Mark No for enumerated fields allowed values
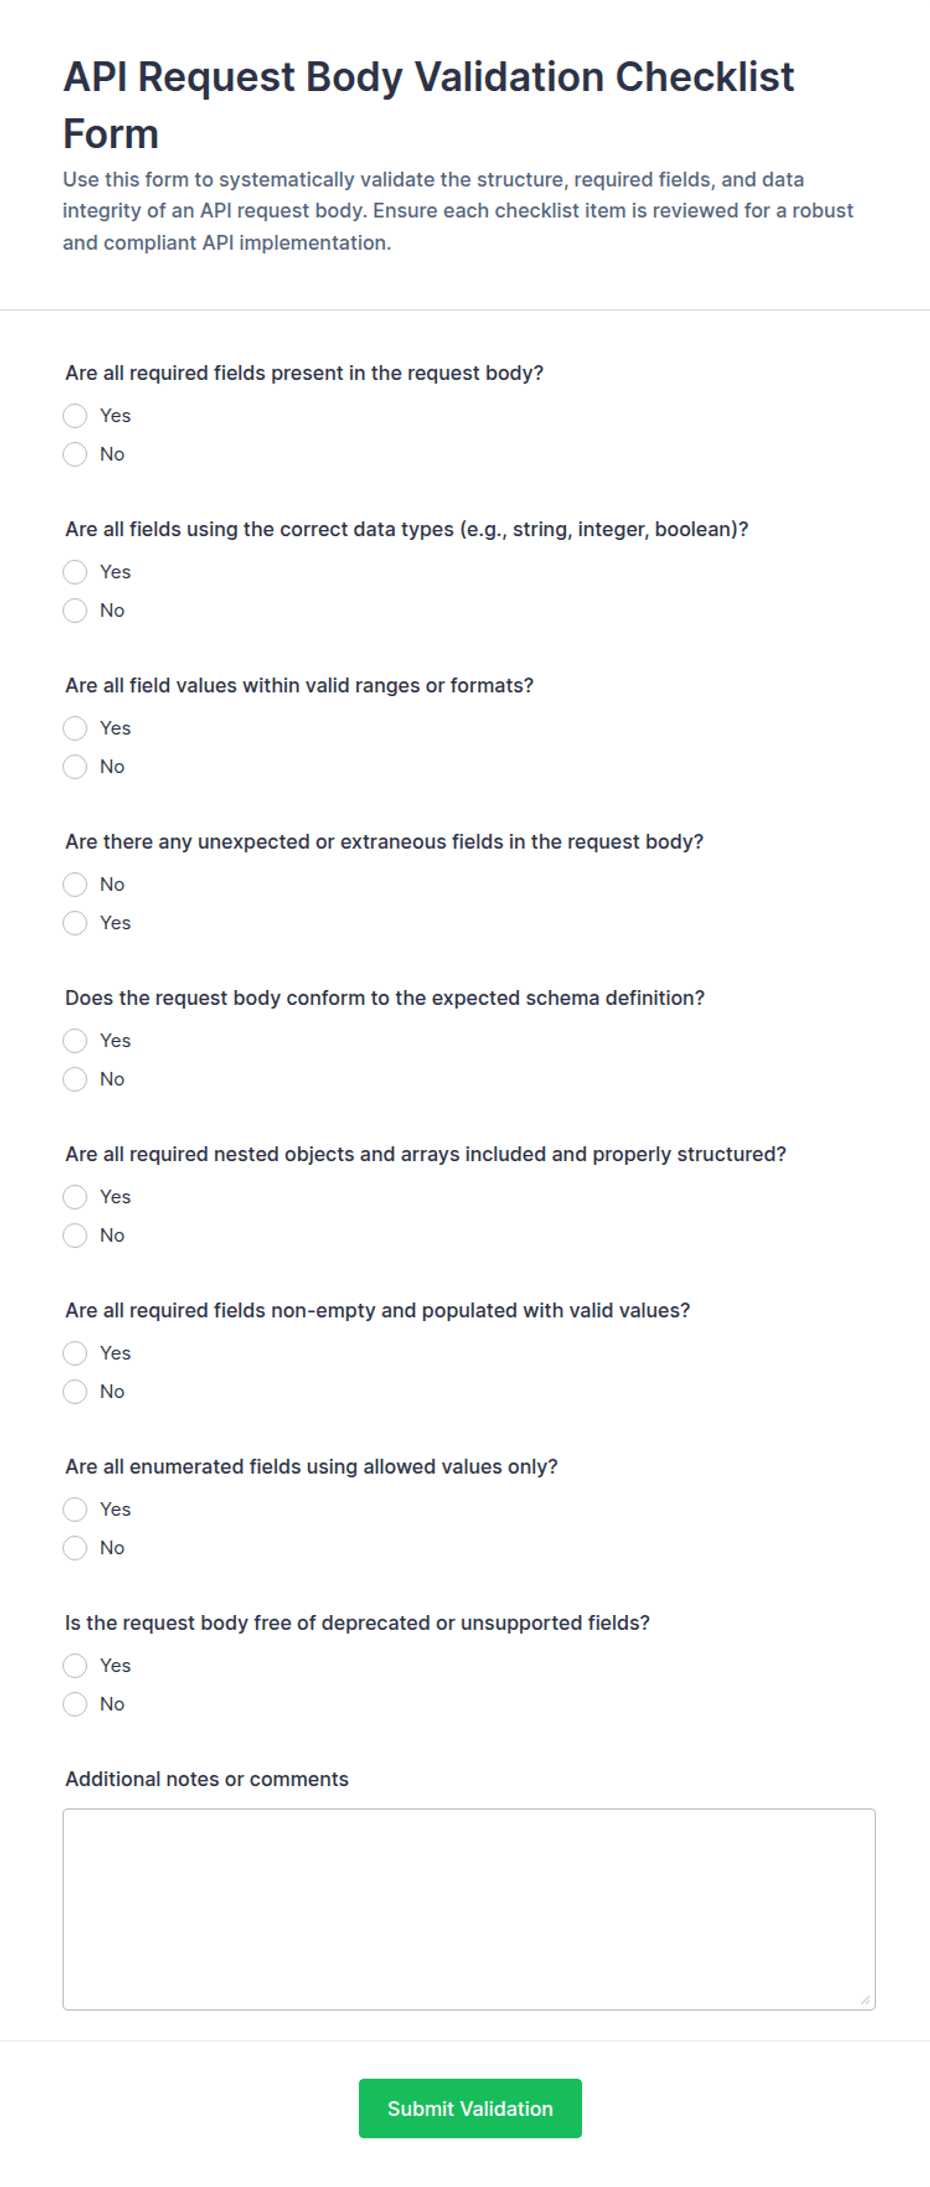Viewport: 930px width, 2187px height. click(75, 1548)
